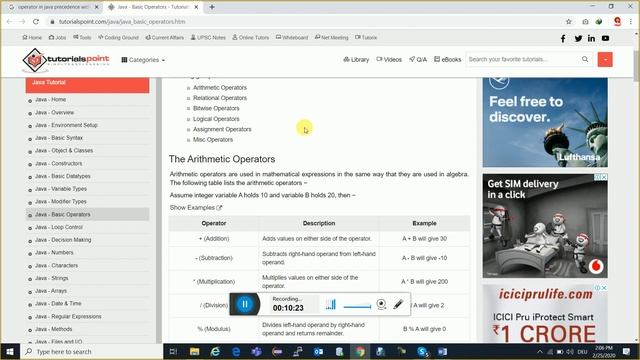Open the Videos link

pyautogui.click(x=389, y=60)
